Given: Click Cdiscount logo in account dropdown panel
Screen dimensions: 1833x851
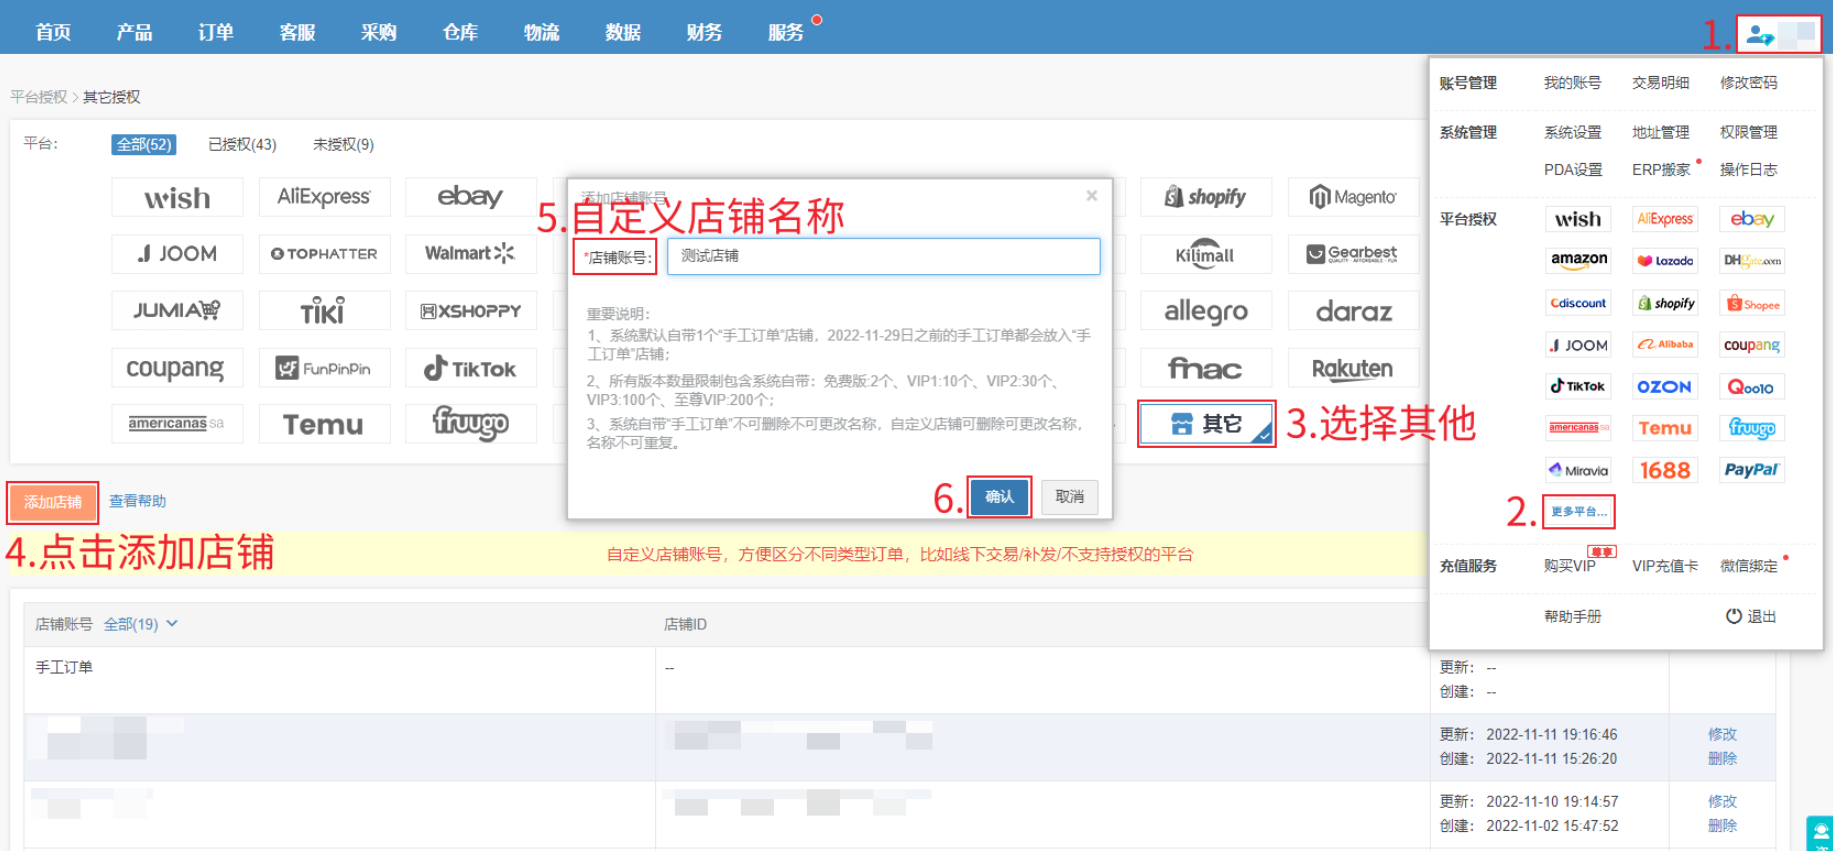Looking at the screenshot, I should click(1579, 303).
